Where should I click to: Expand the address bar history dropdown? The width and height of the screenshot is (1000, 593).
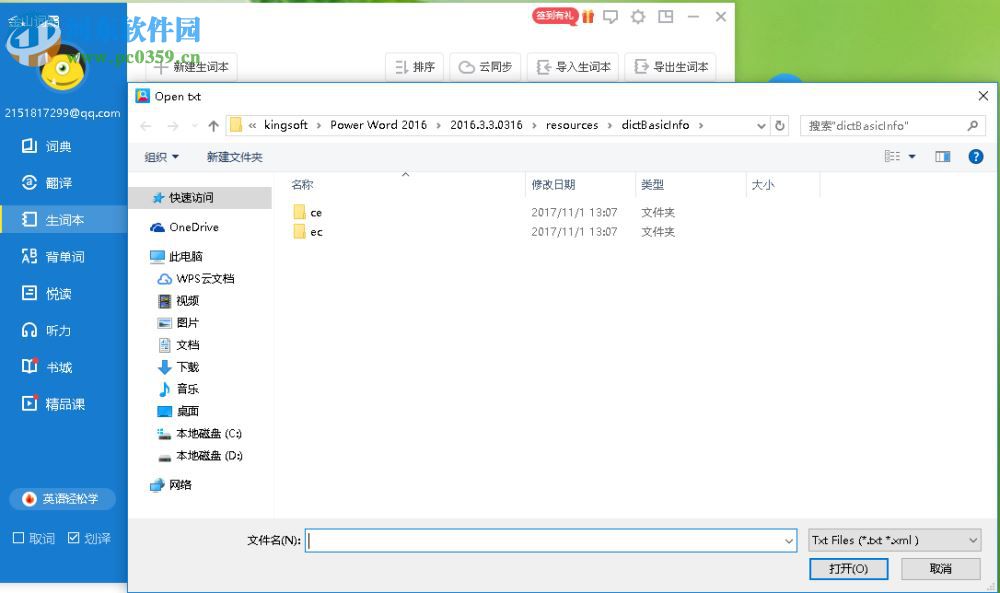(x=761, y=126)
